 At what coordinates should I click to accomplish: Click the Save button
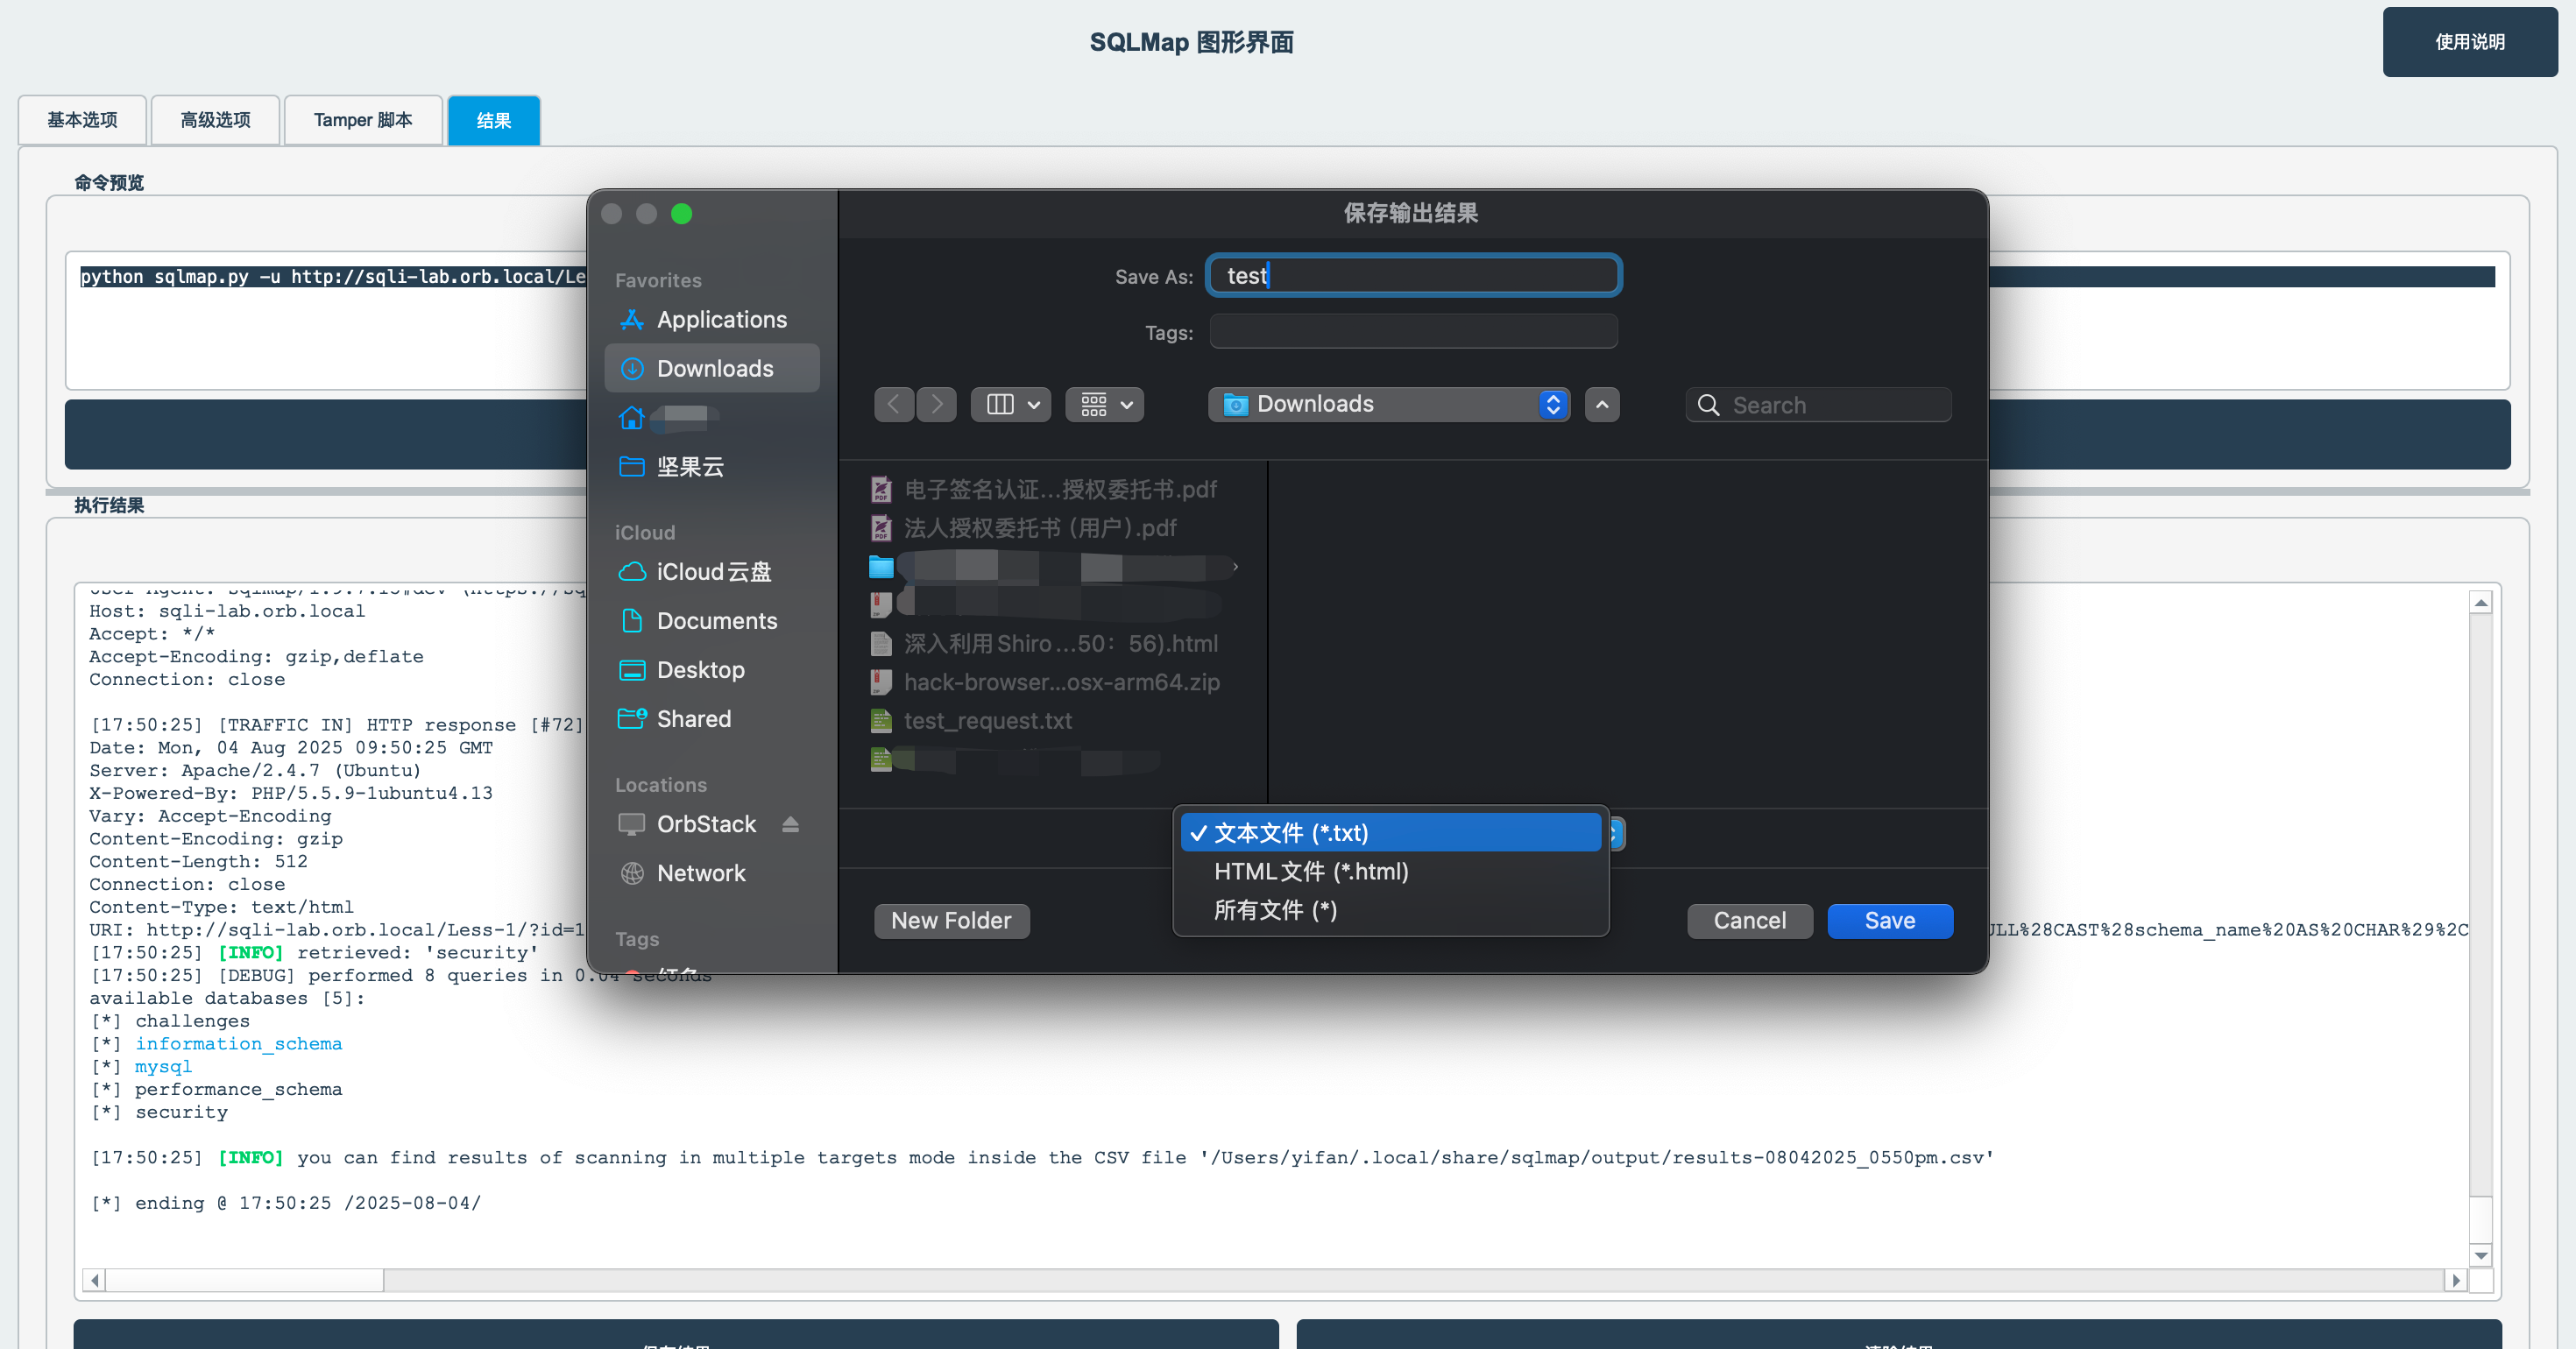(1889, 920)
